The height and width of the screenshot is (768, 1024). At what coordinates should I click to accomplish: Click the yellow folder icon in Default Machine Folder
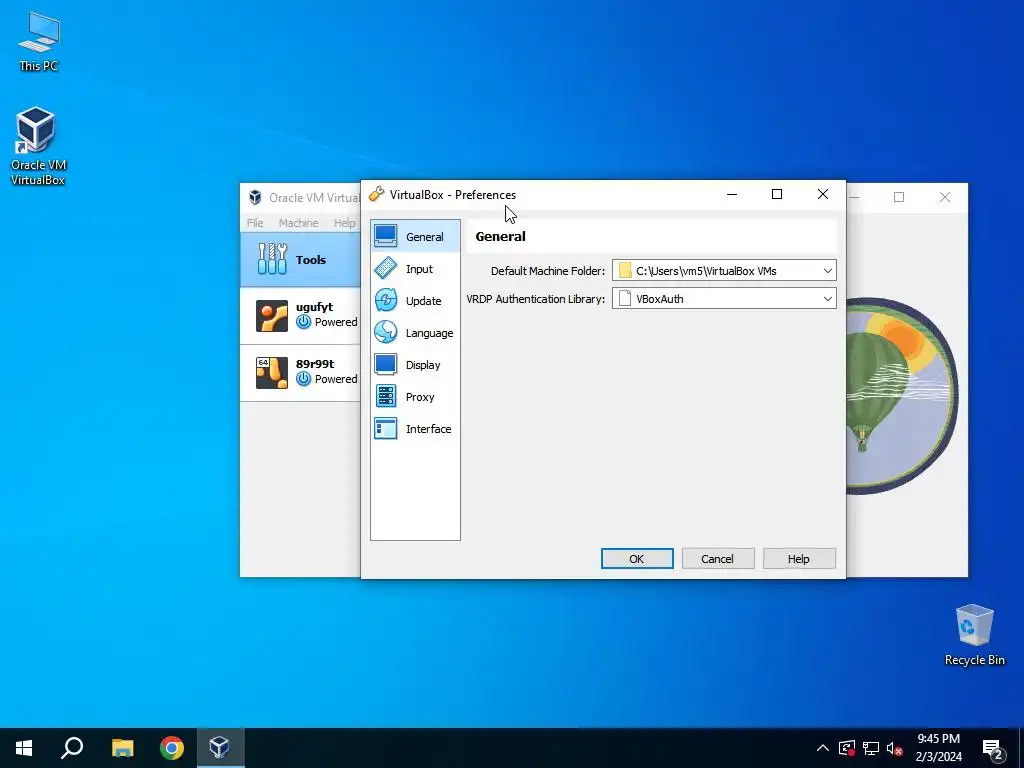pos(625,270)
